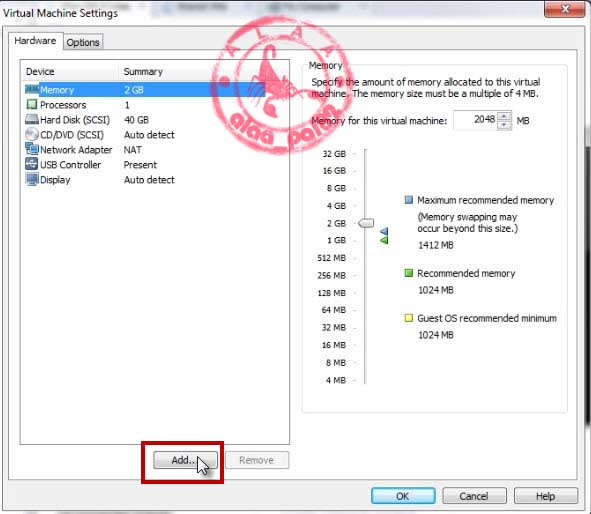The width and height of the screenshot is (591, 514).
Task: Select the Hard Disk (SCSI) icon
Action: coord(32,119)
